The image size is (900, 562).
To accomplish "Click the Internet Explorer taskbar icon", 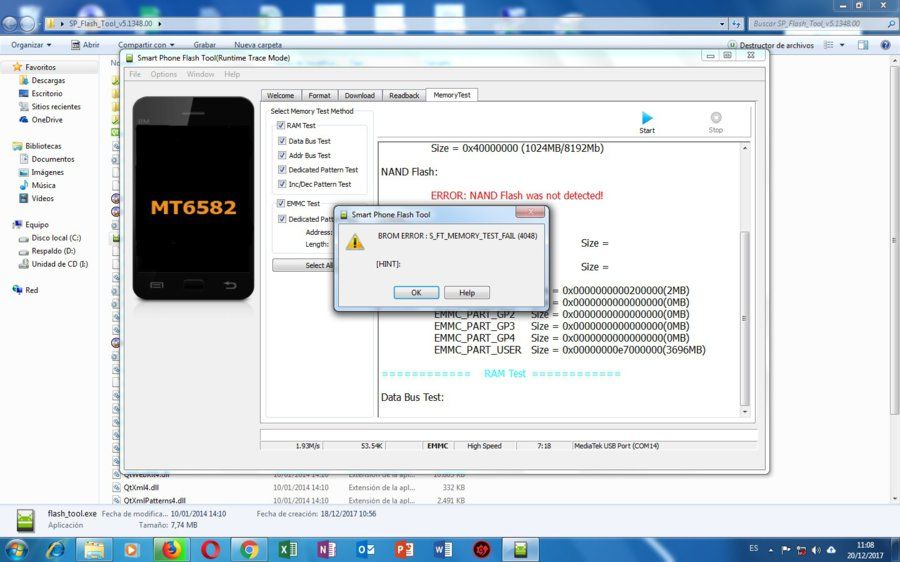I will 56,550.
